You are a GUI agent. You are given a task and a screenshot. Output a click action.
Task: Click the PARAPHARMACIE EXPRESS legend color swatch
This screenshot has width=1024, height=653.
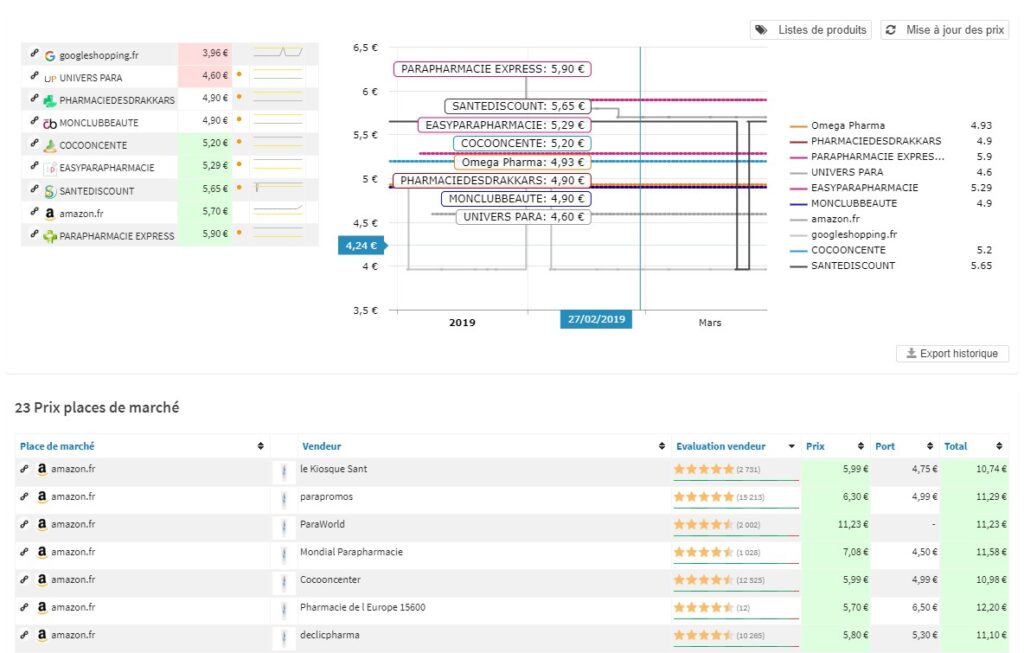798,157
